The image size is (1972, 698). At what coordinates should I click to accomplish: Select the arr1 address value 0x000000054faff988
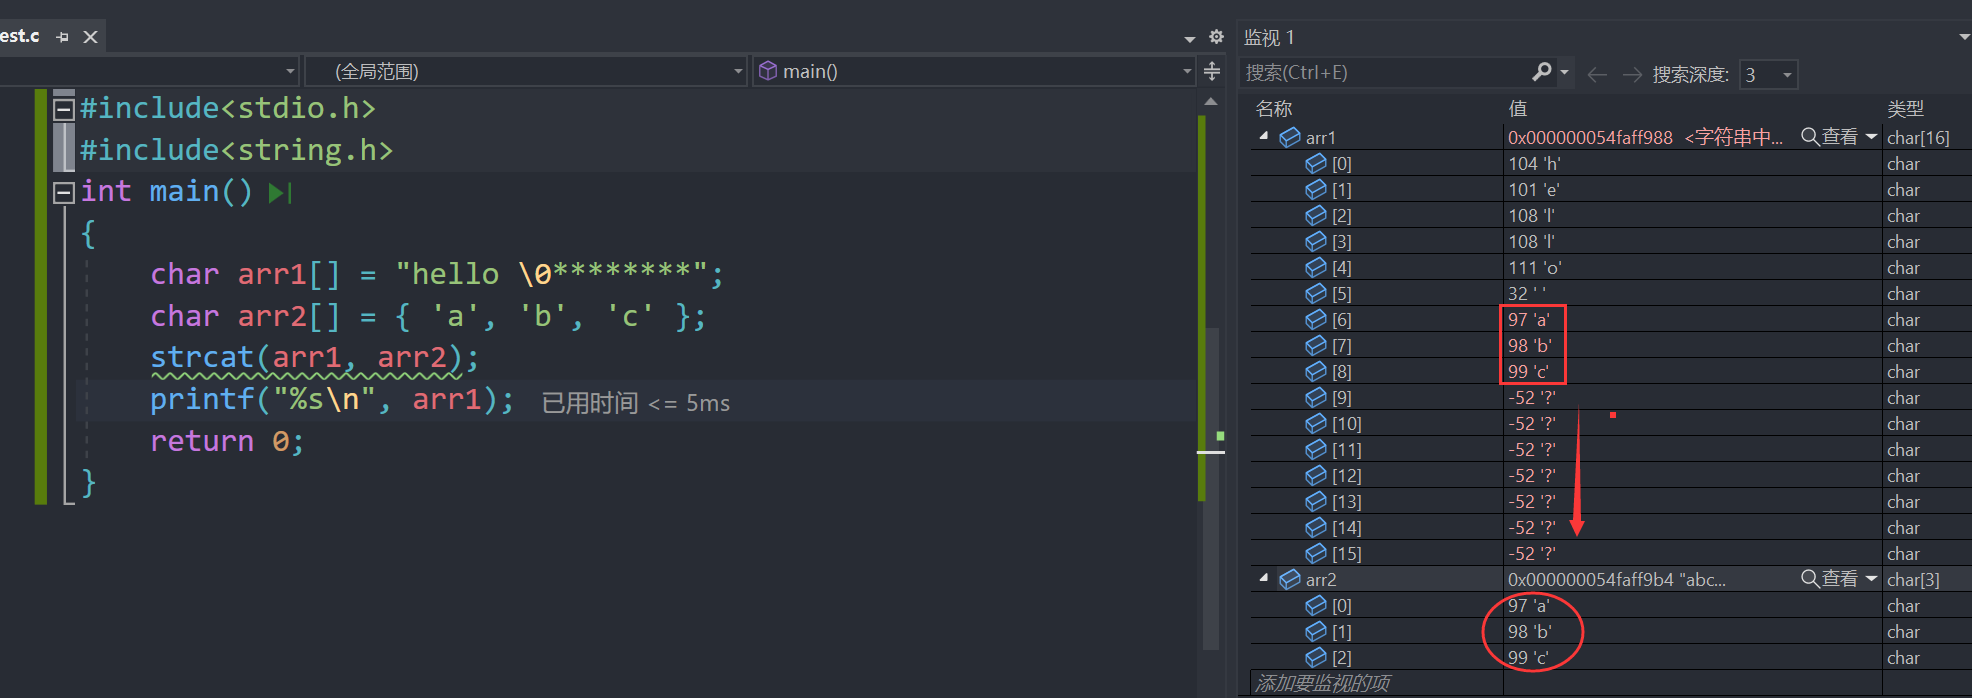(1590, 137)
